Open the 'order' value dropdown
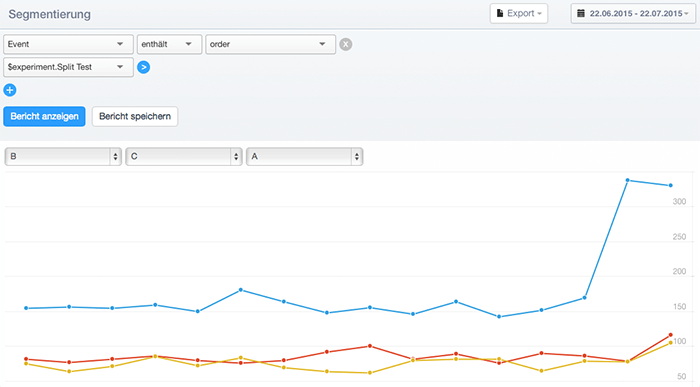Image resolution: width=700 pixels, height=387 pixels. click(x=271, y=44)
